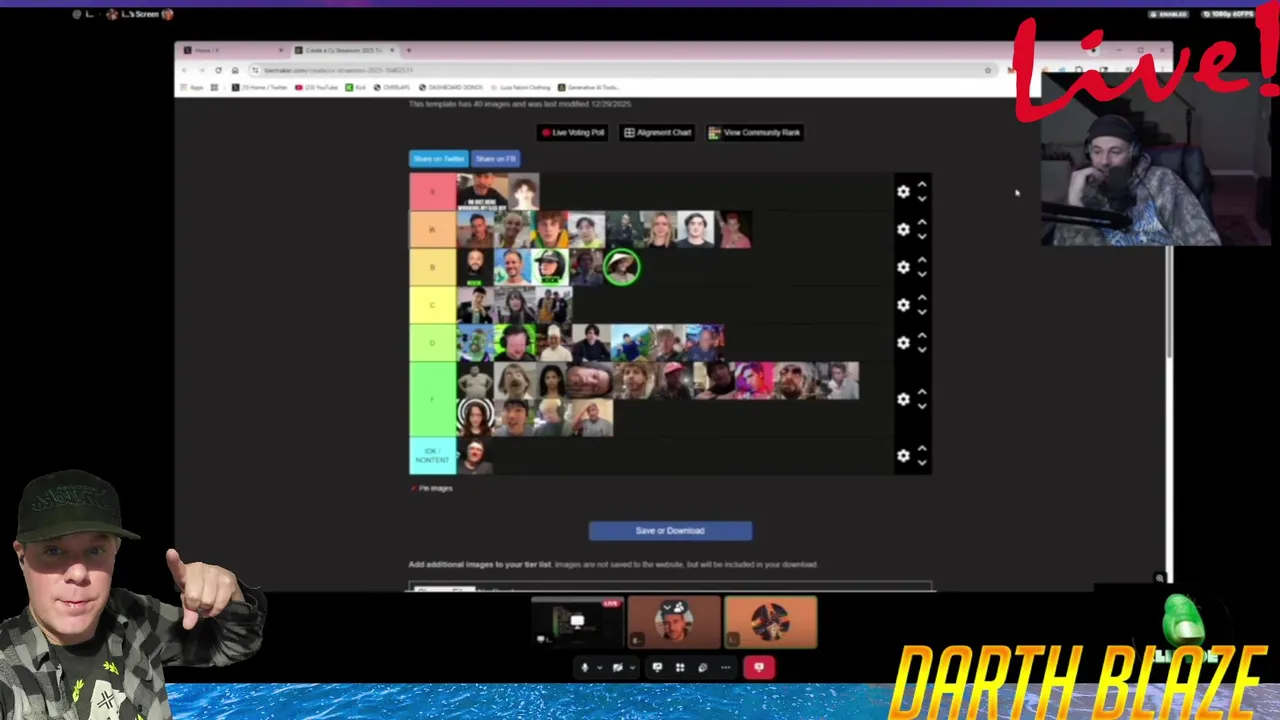Screen dimensions: 1280x720
Task: Open settings gear for the C tier row
Action: coord(903,305)
